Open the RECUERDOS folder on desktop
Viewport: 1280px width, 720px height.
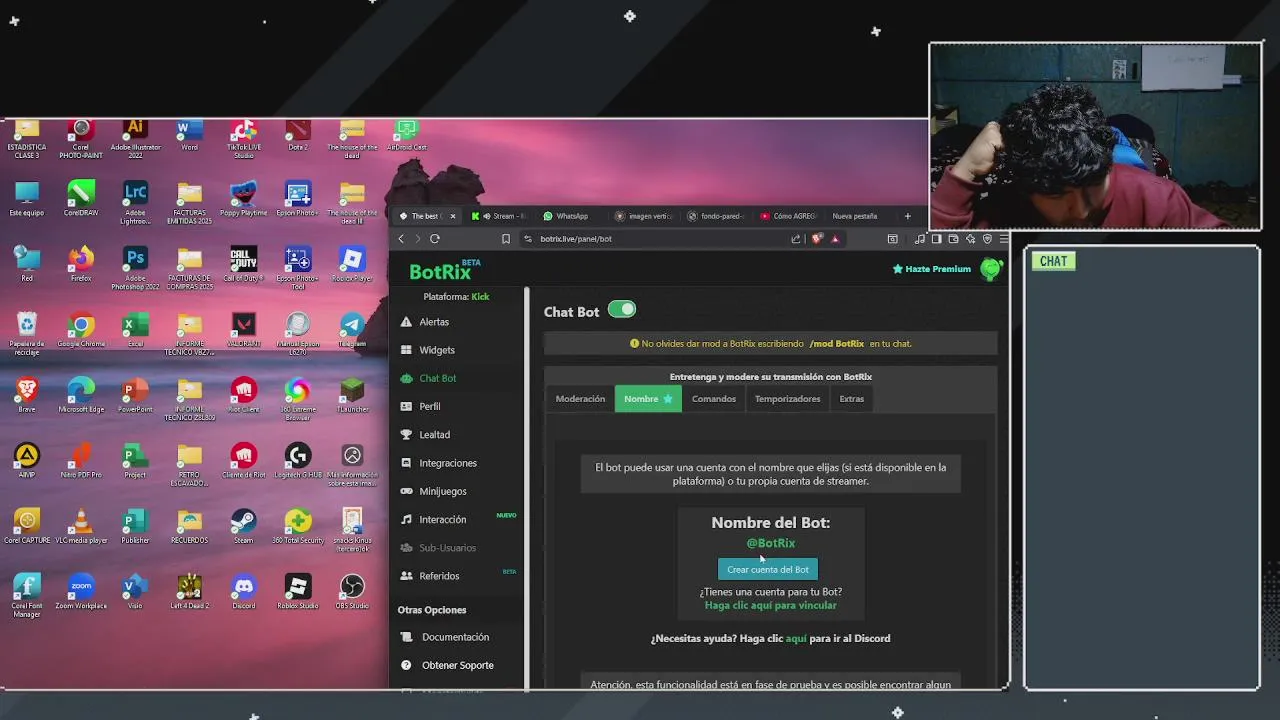pos(189,526)
